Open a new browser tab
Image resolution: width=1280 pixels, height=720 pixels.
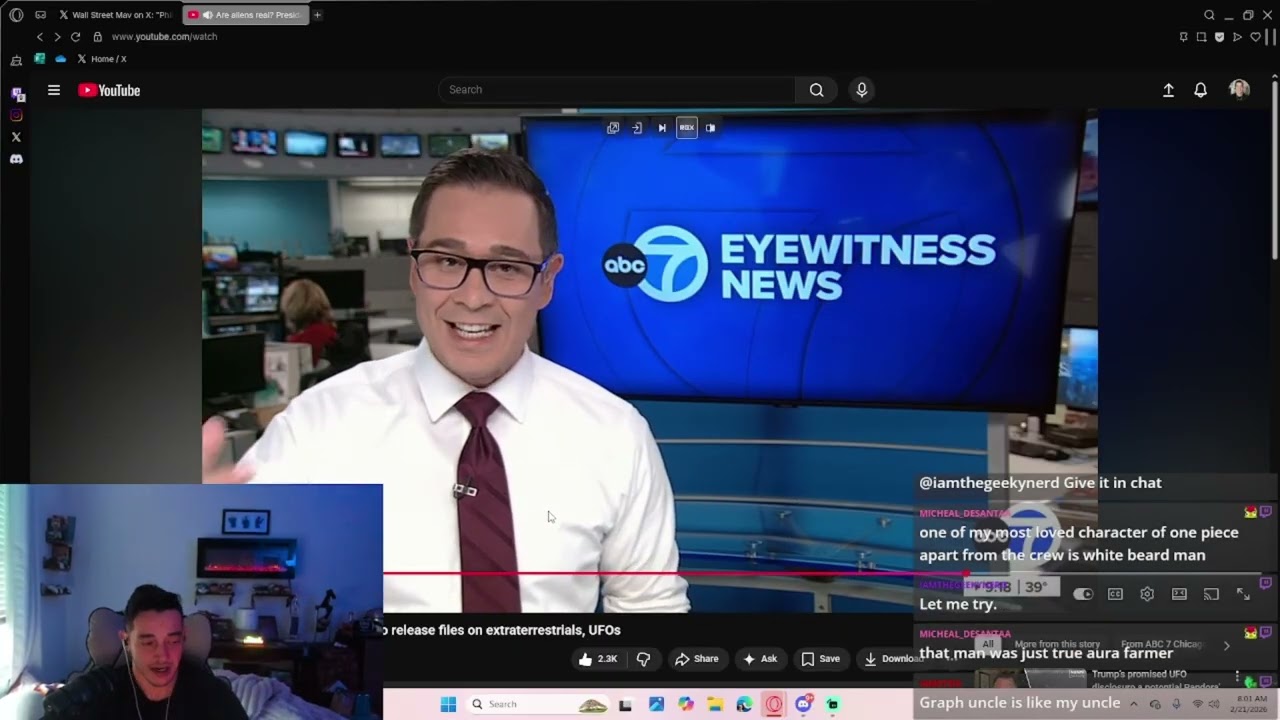tap(317, 15)
